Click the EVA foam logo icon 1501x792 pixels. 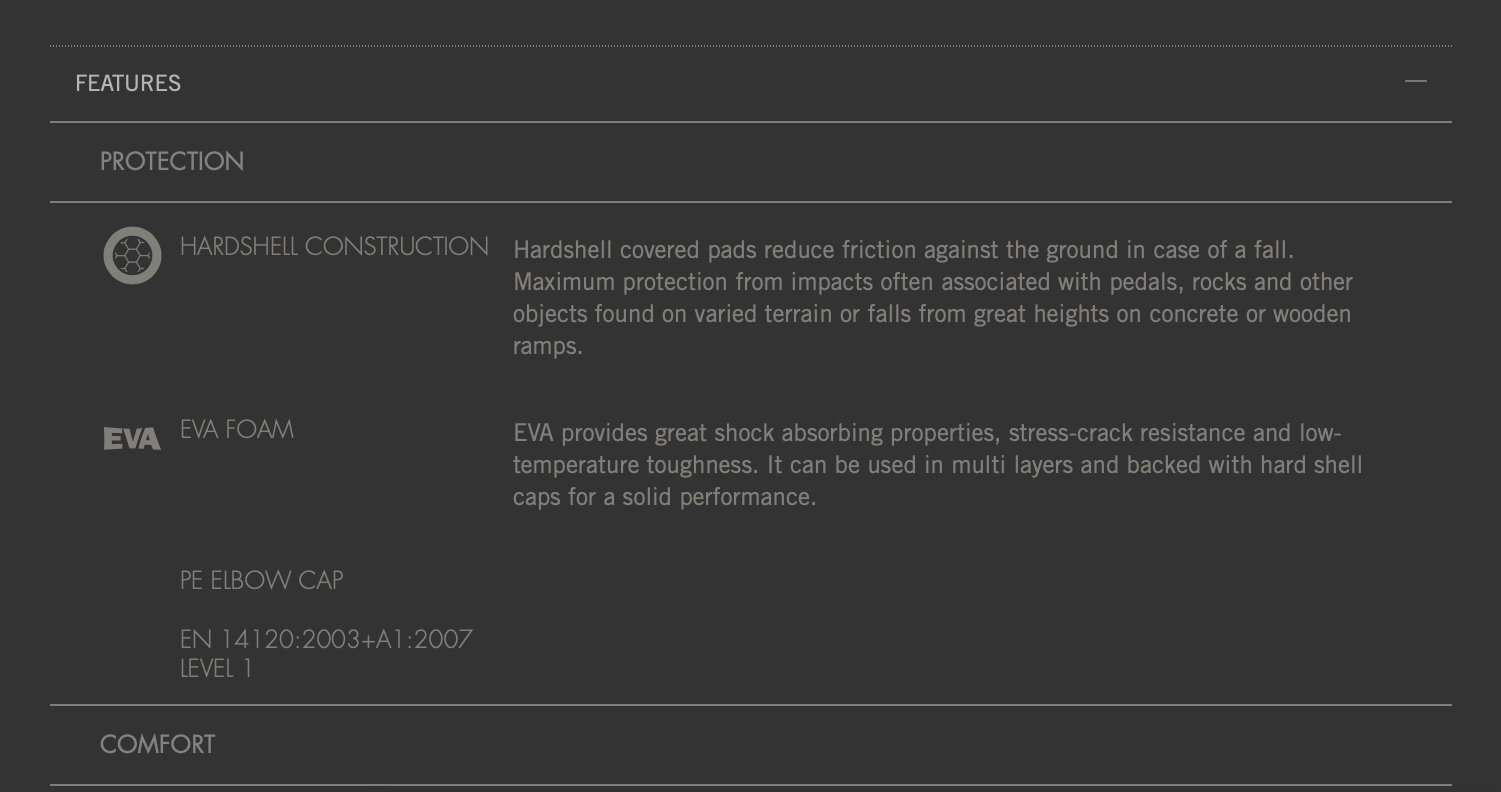(132, 439)
